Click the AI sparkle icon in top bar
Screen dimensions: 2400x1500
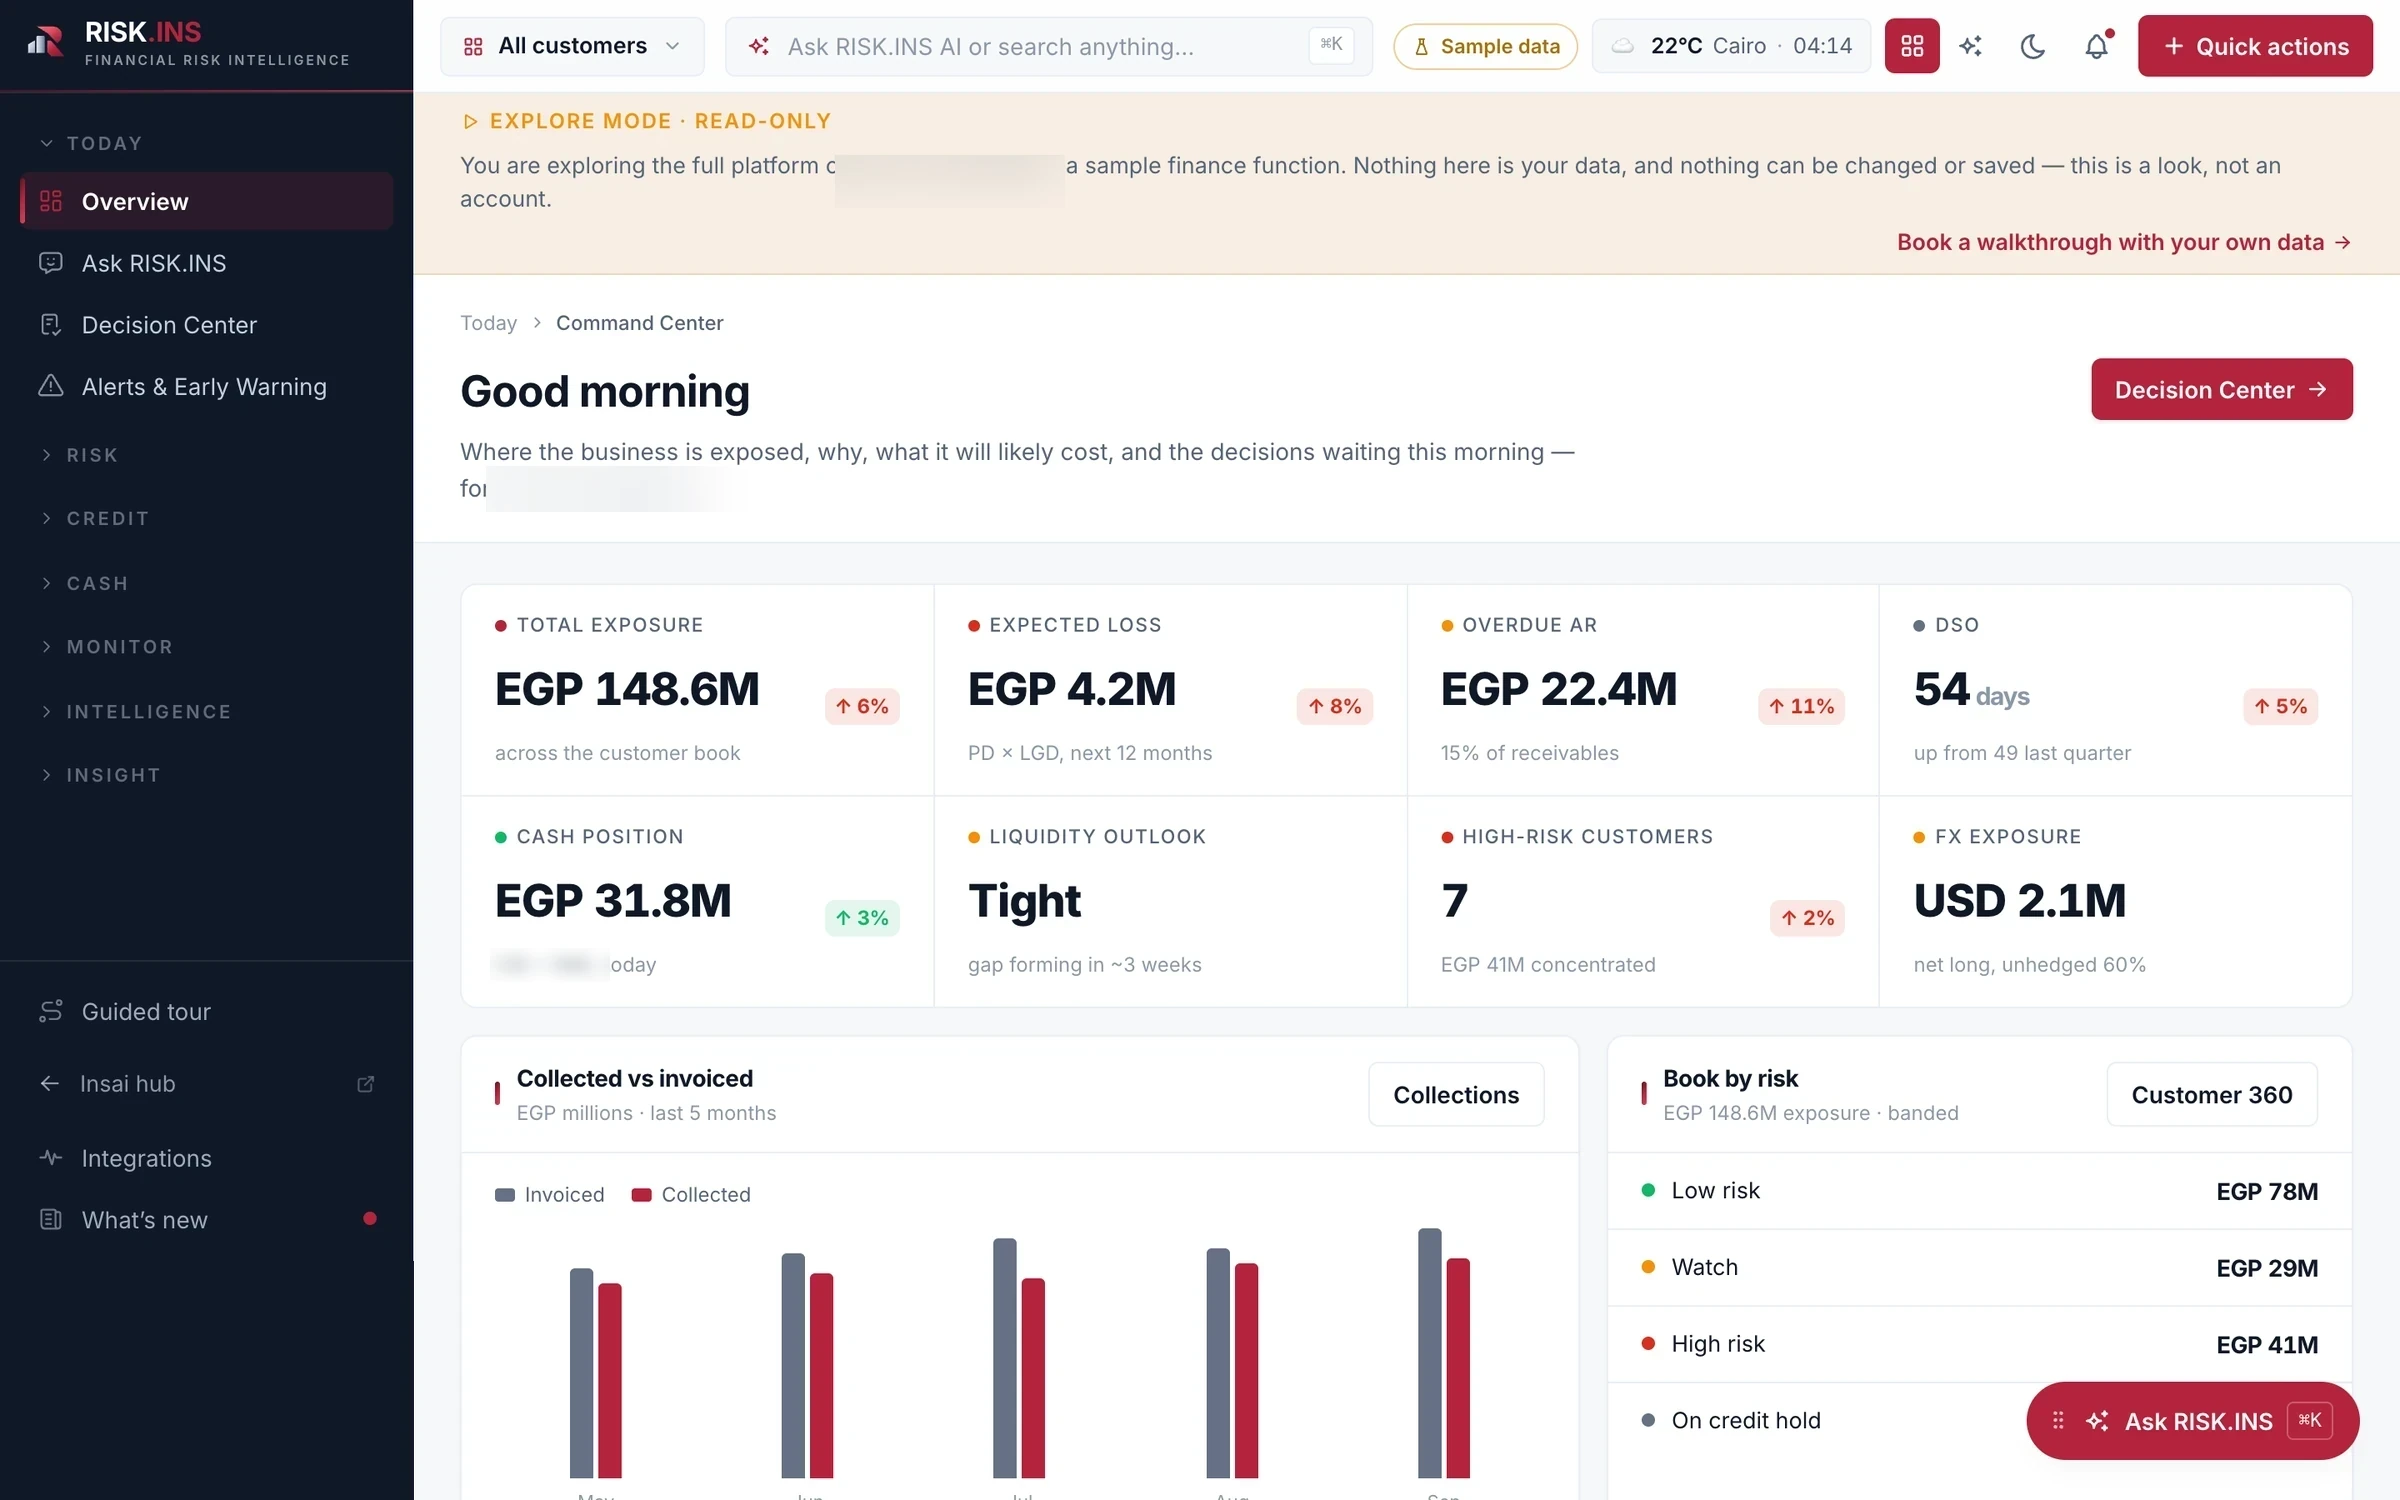(1971, 46)
